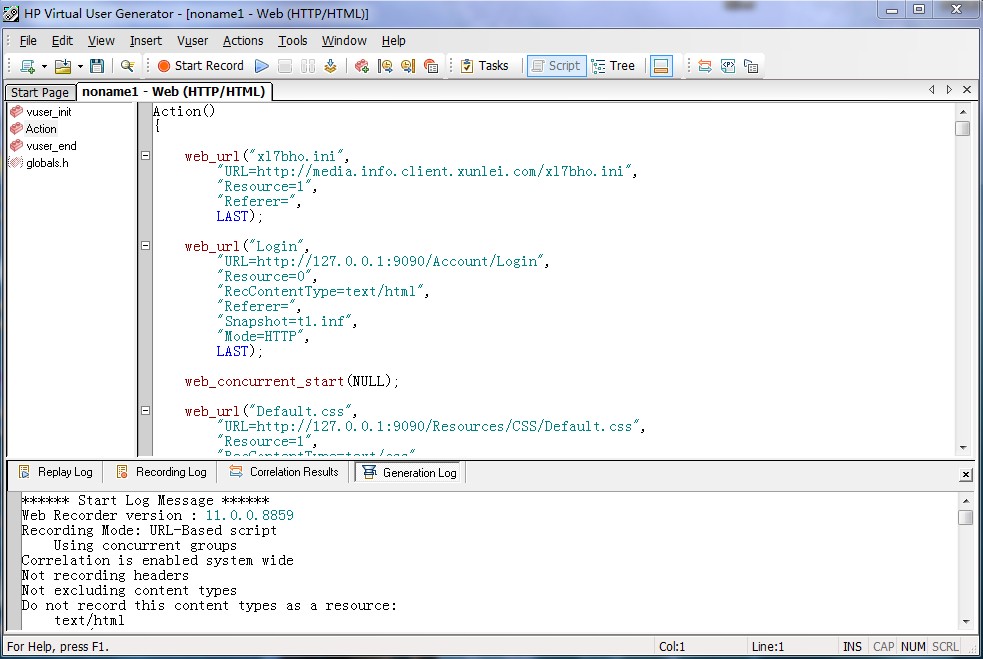Click the Open Script folder icon
This screenshot has height=659, width=983.
(x=63, y=66)
